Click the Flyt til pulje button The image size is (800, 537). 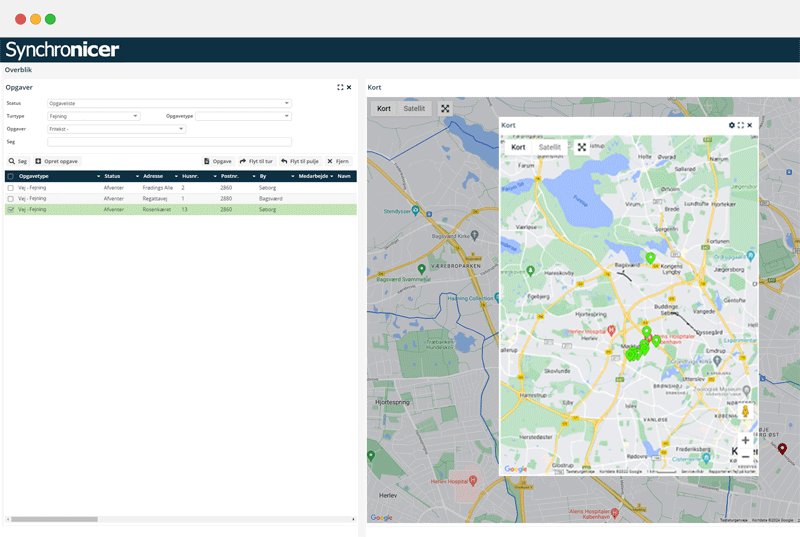(300, 161)
